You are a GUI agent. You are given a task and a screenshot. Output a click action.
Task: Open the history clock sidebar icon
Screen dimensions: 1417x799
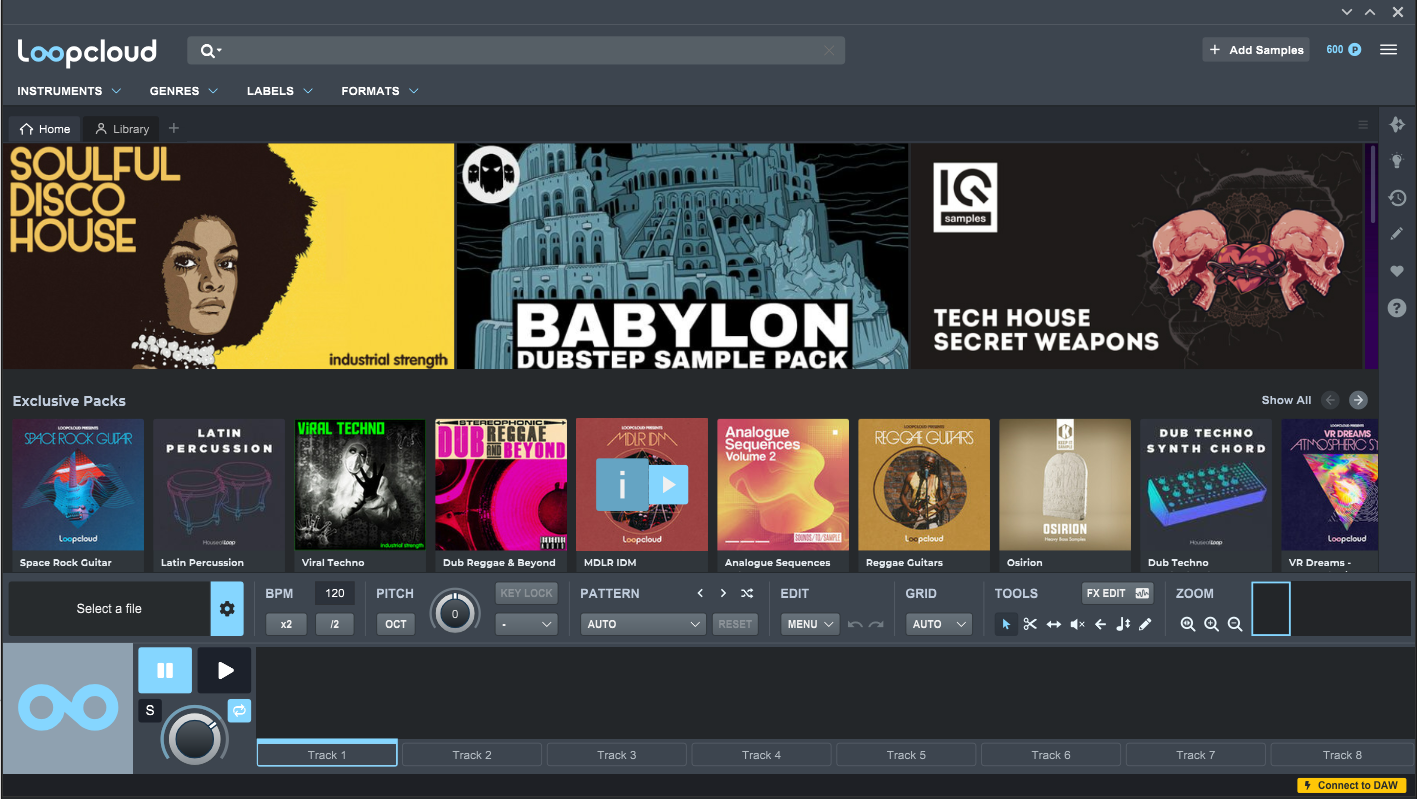pos(1398,198)
